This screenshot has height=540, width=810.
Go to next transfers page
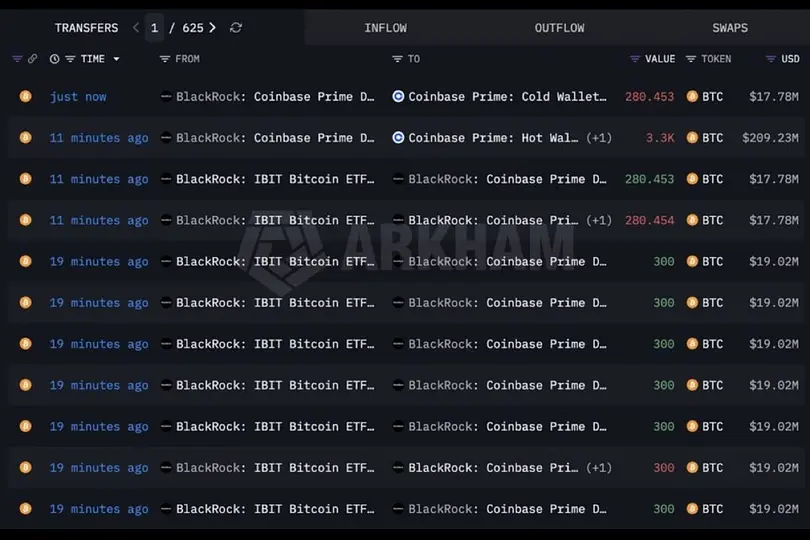pos(212,28)
